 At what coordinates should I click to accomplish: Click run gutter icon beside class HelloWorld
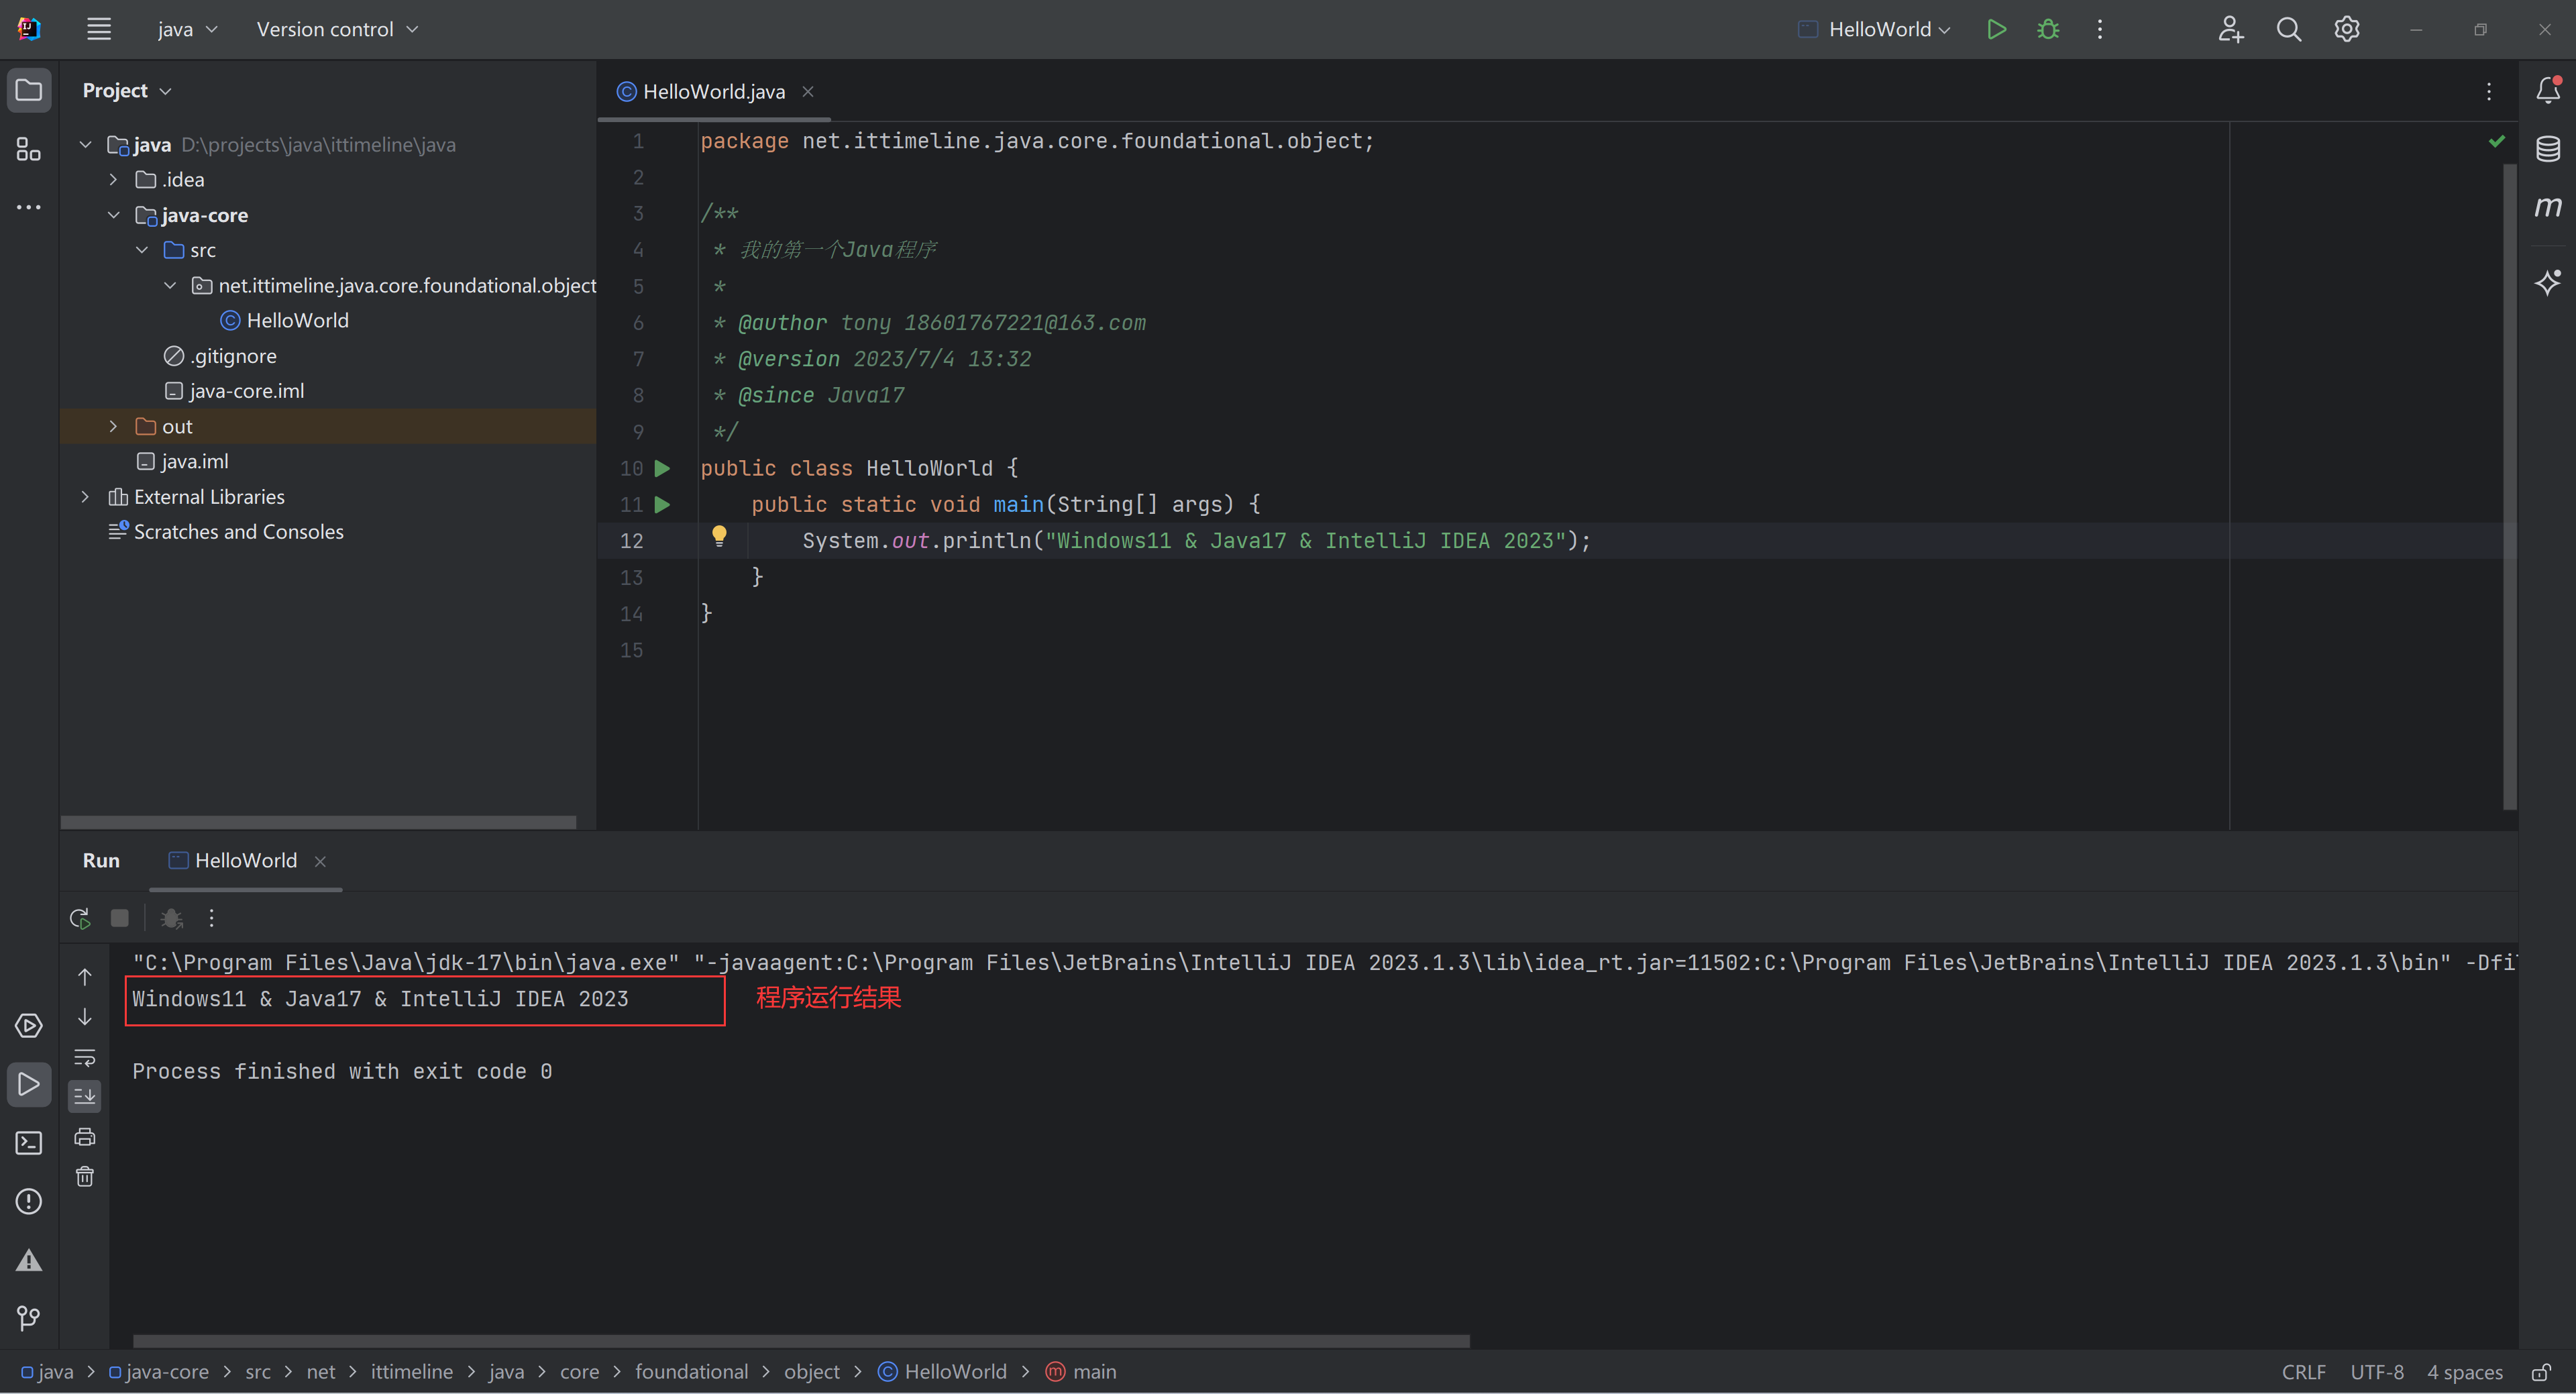click(662, 468)
